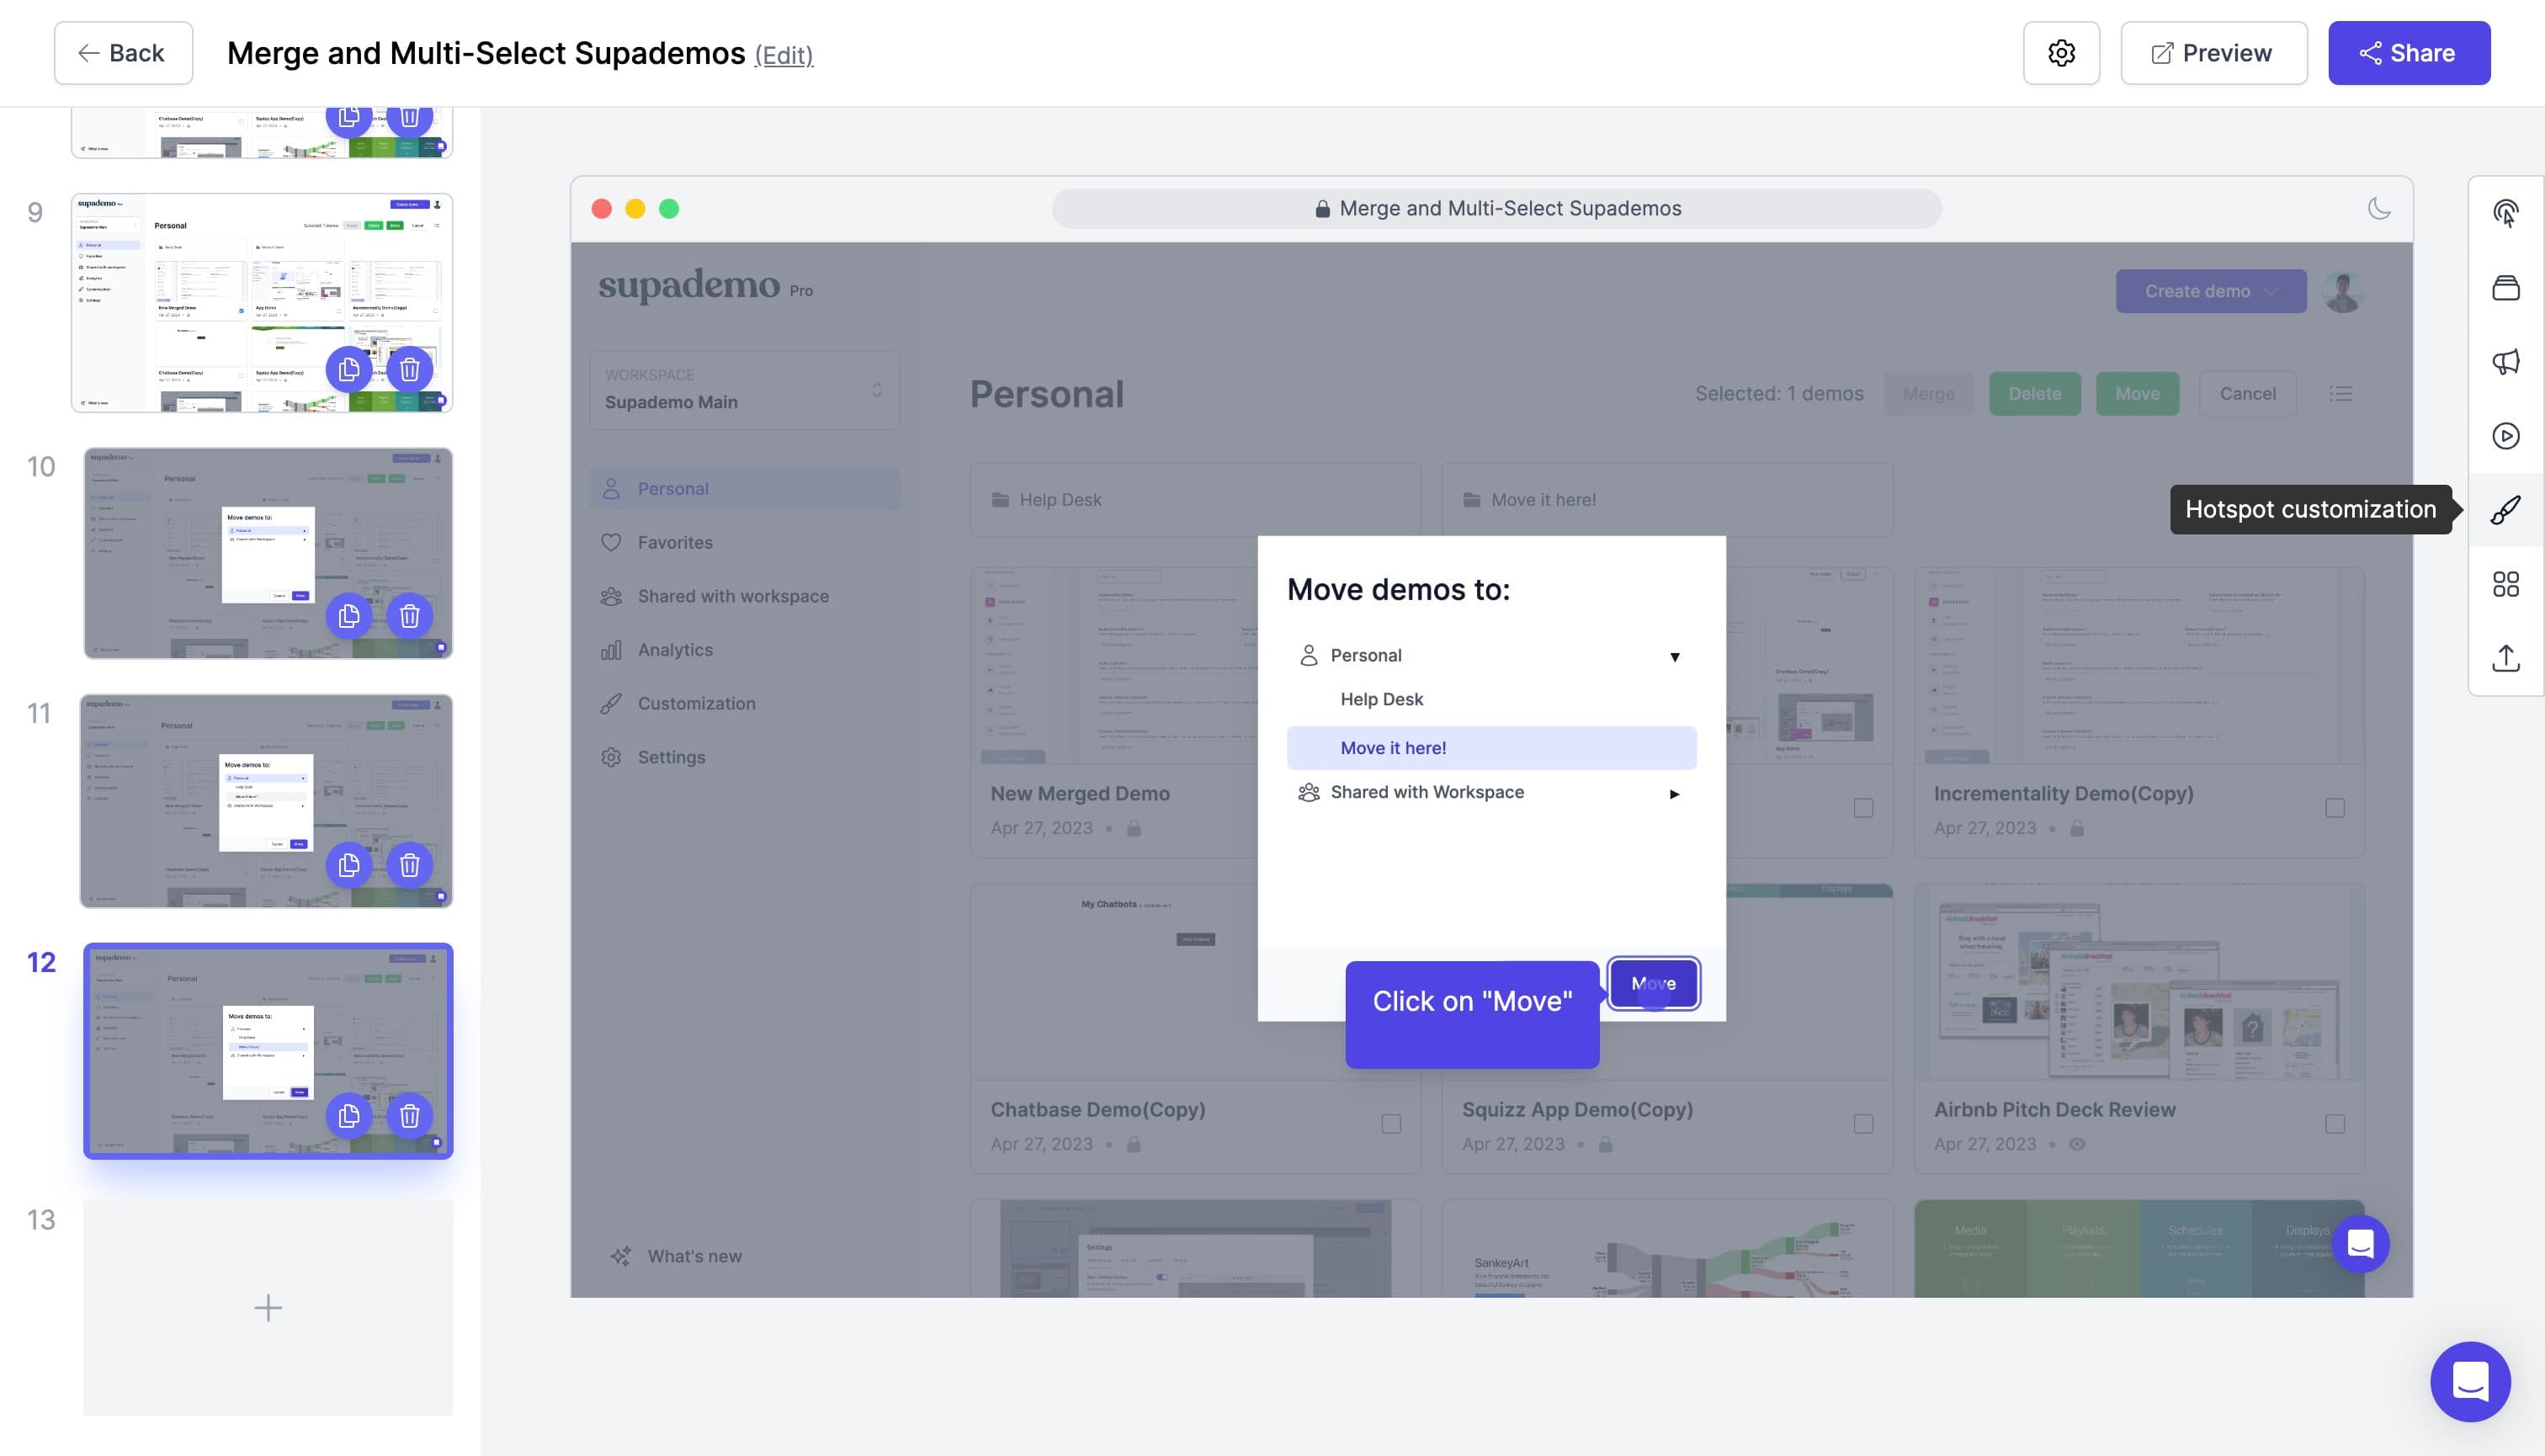The height and width of the screenshot is (1456, 2545).
Task: Open the four-squares apps icon in right toolbar
Action: click(x=2505, y=584)
